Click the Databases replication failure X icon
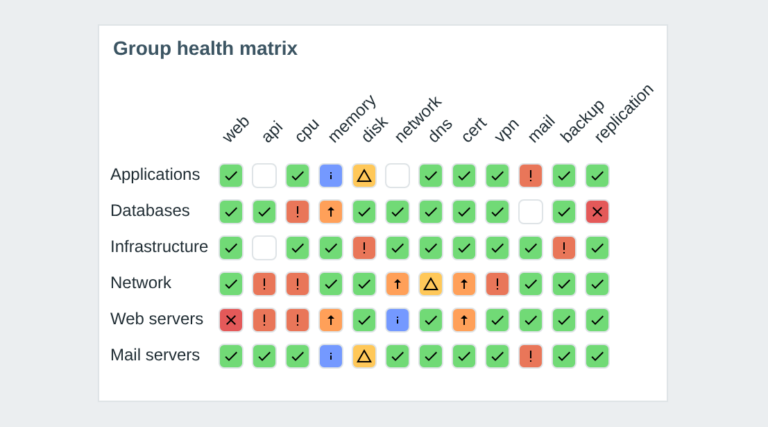This screenshot has width=768, height=427. pyautogui.click(x=597, y=212)
